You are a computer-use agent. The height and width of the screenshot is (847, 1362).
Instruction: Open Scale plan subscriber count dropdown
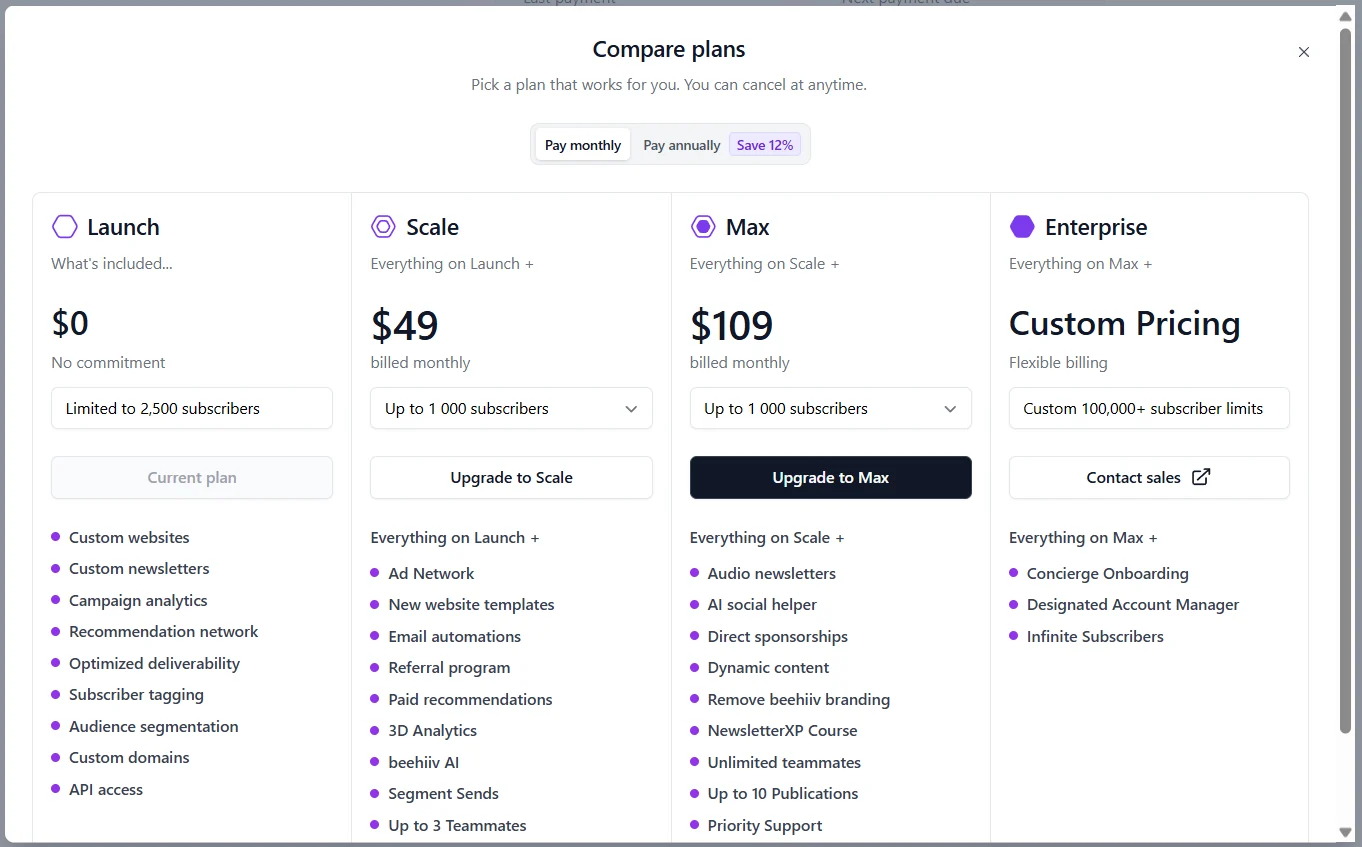(x=511, y=408)
